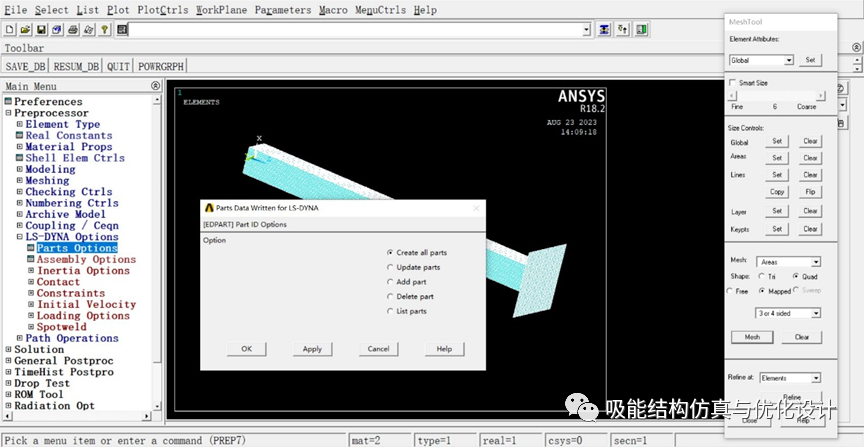Click the Image Capture printer icon
The width and height of the screenshot is (864, 447).
(x=73, y=30)
